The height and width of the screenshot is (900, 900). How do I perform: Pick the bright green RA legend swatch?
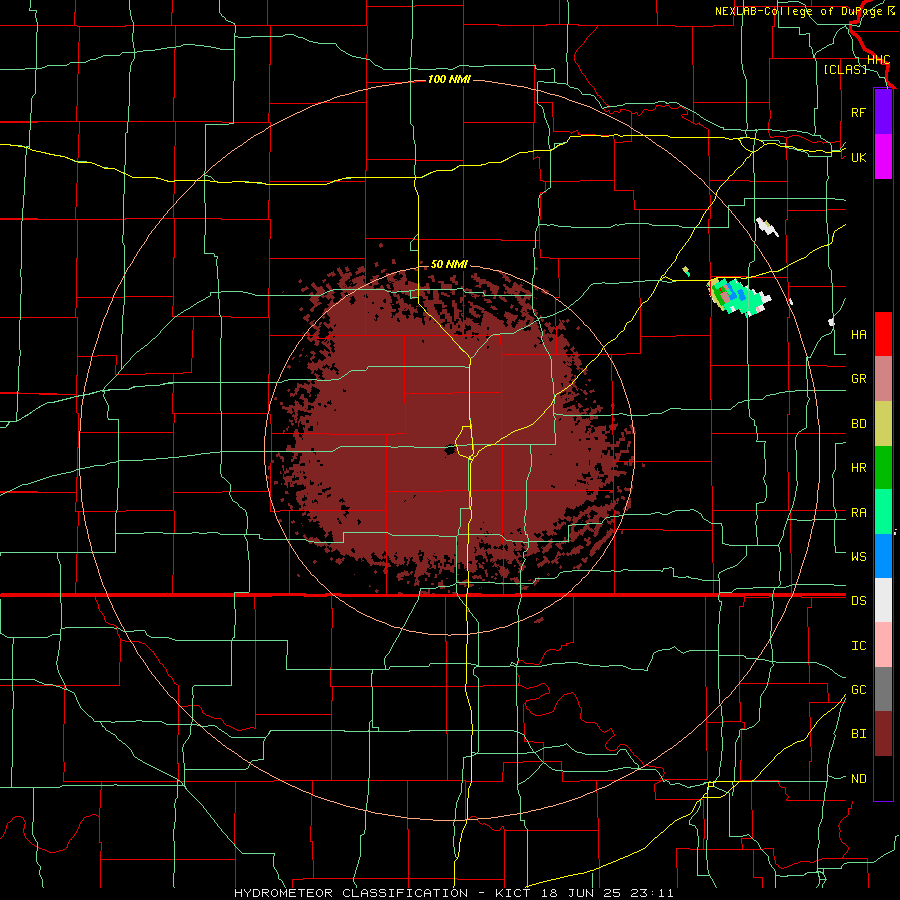click(x=883, y=512)
